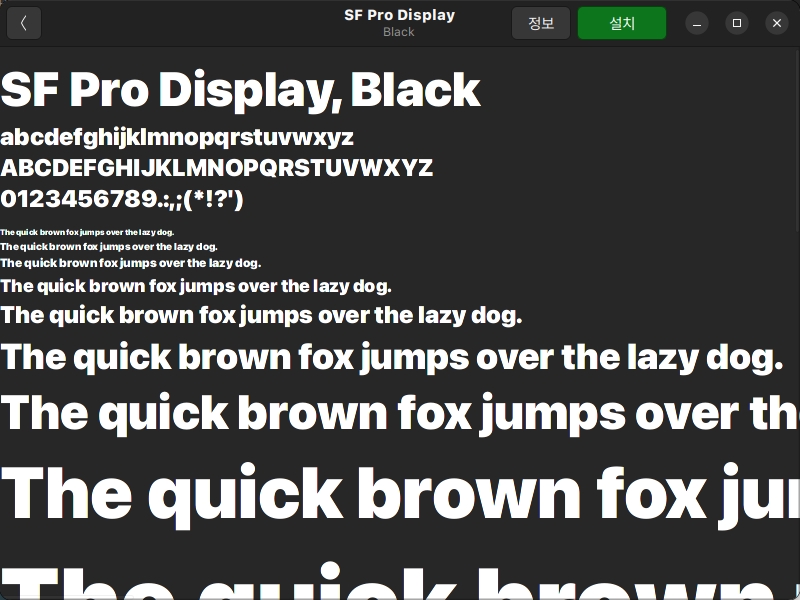Click the 'SF Pro Display, Black' heading

240,90
